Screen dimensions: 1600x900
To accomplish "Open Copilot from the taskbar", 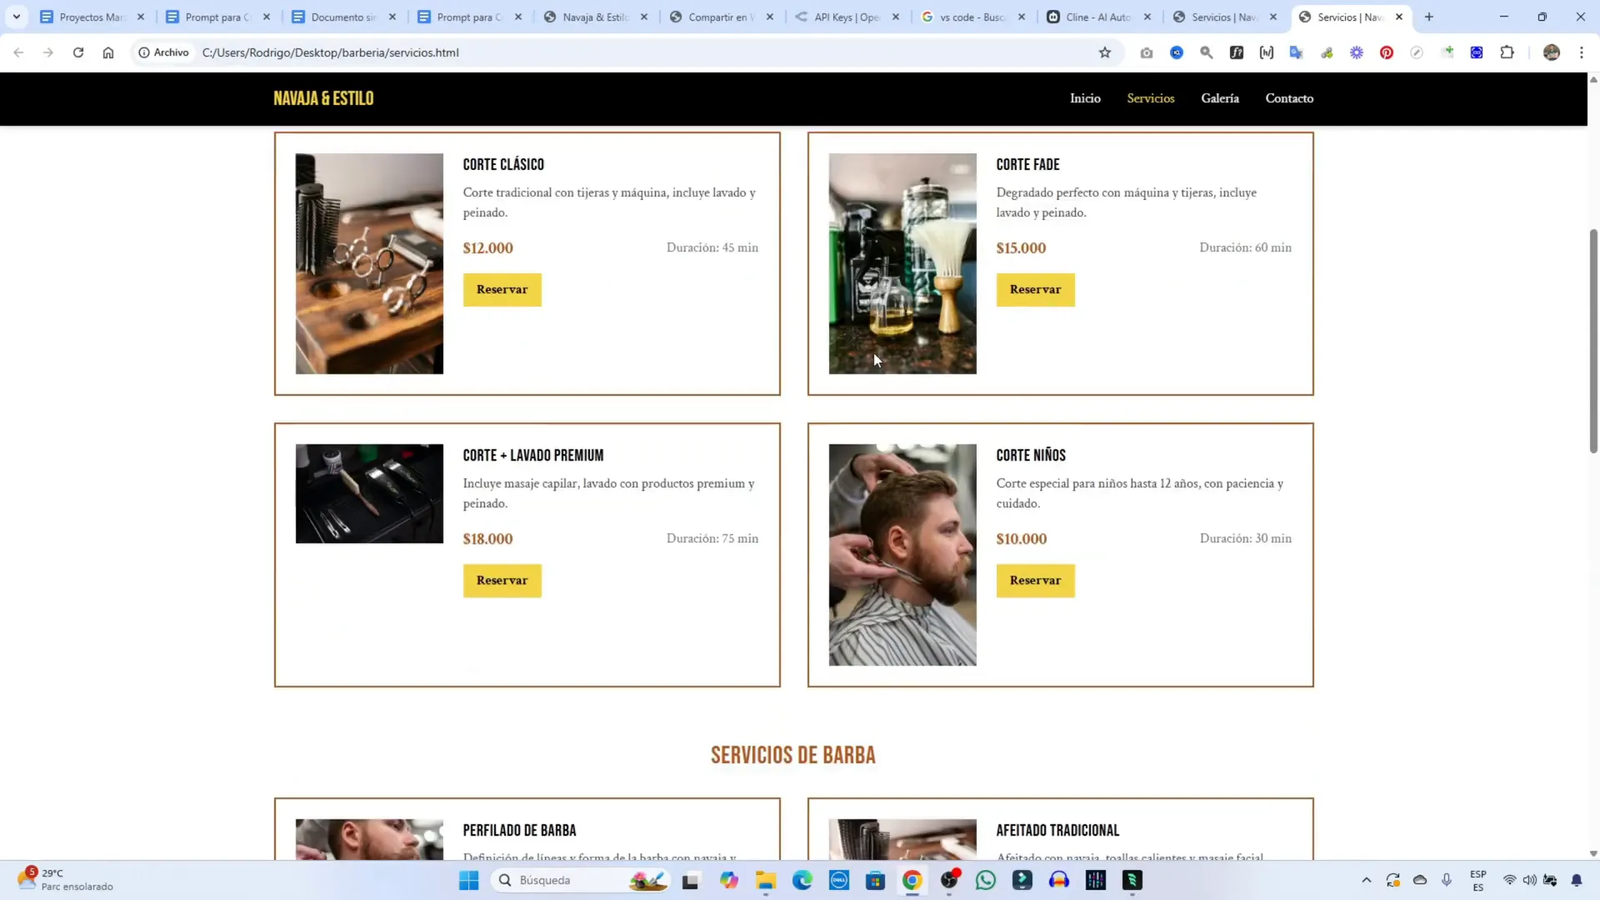I will click(x=727, y=880).
